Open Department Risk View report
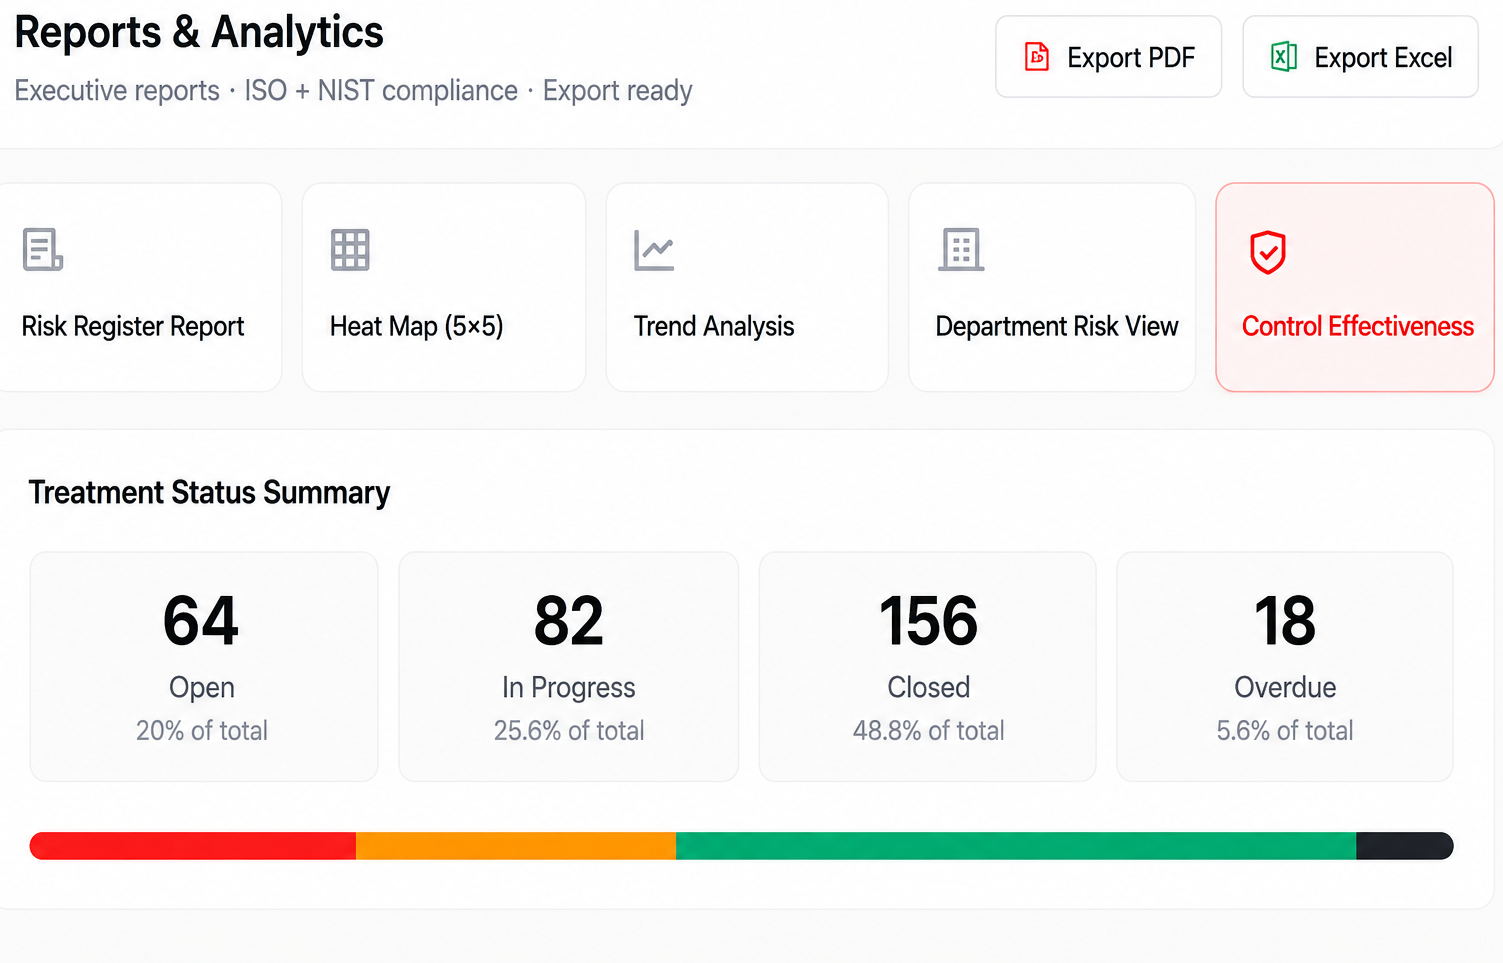The height and width of the screenshot is (963, 1503). [x=1052, y=287]
